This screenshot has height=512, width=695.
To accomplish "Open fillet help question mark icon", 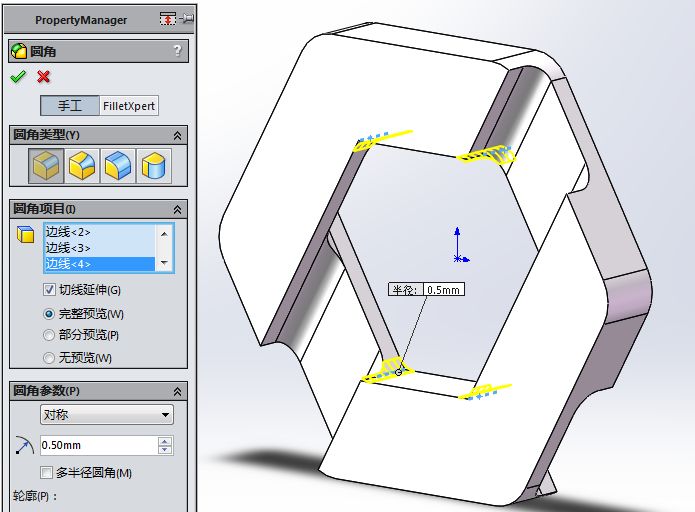I will click(x=177, y=51).
